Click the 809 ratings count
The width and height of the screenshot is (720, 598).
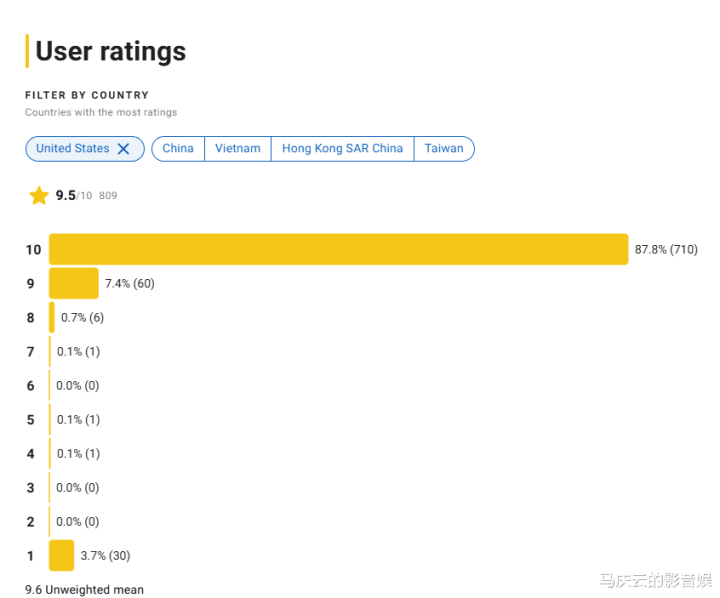click(x=108, y=196)
